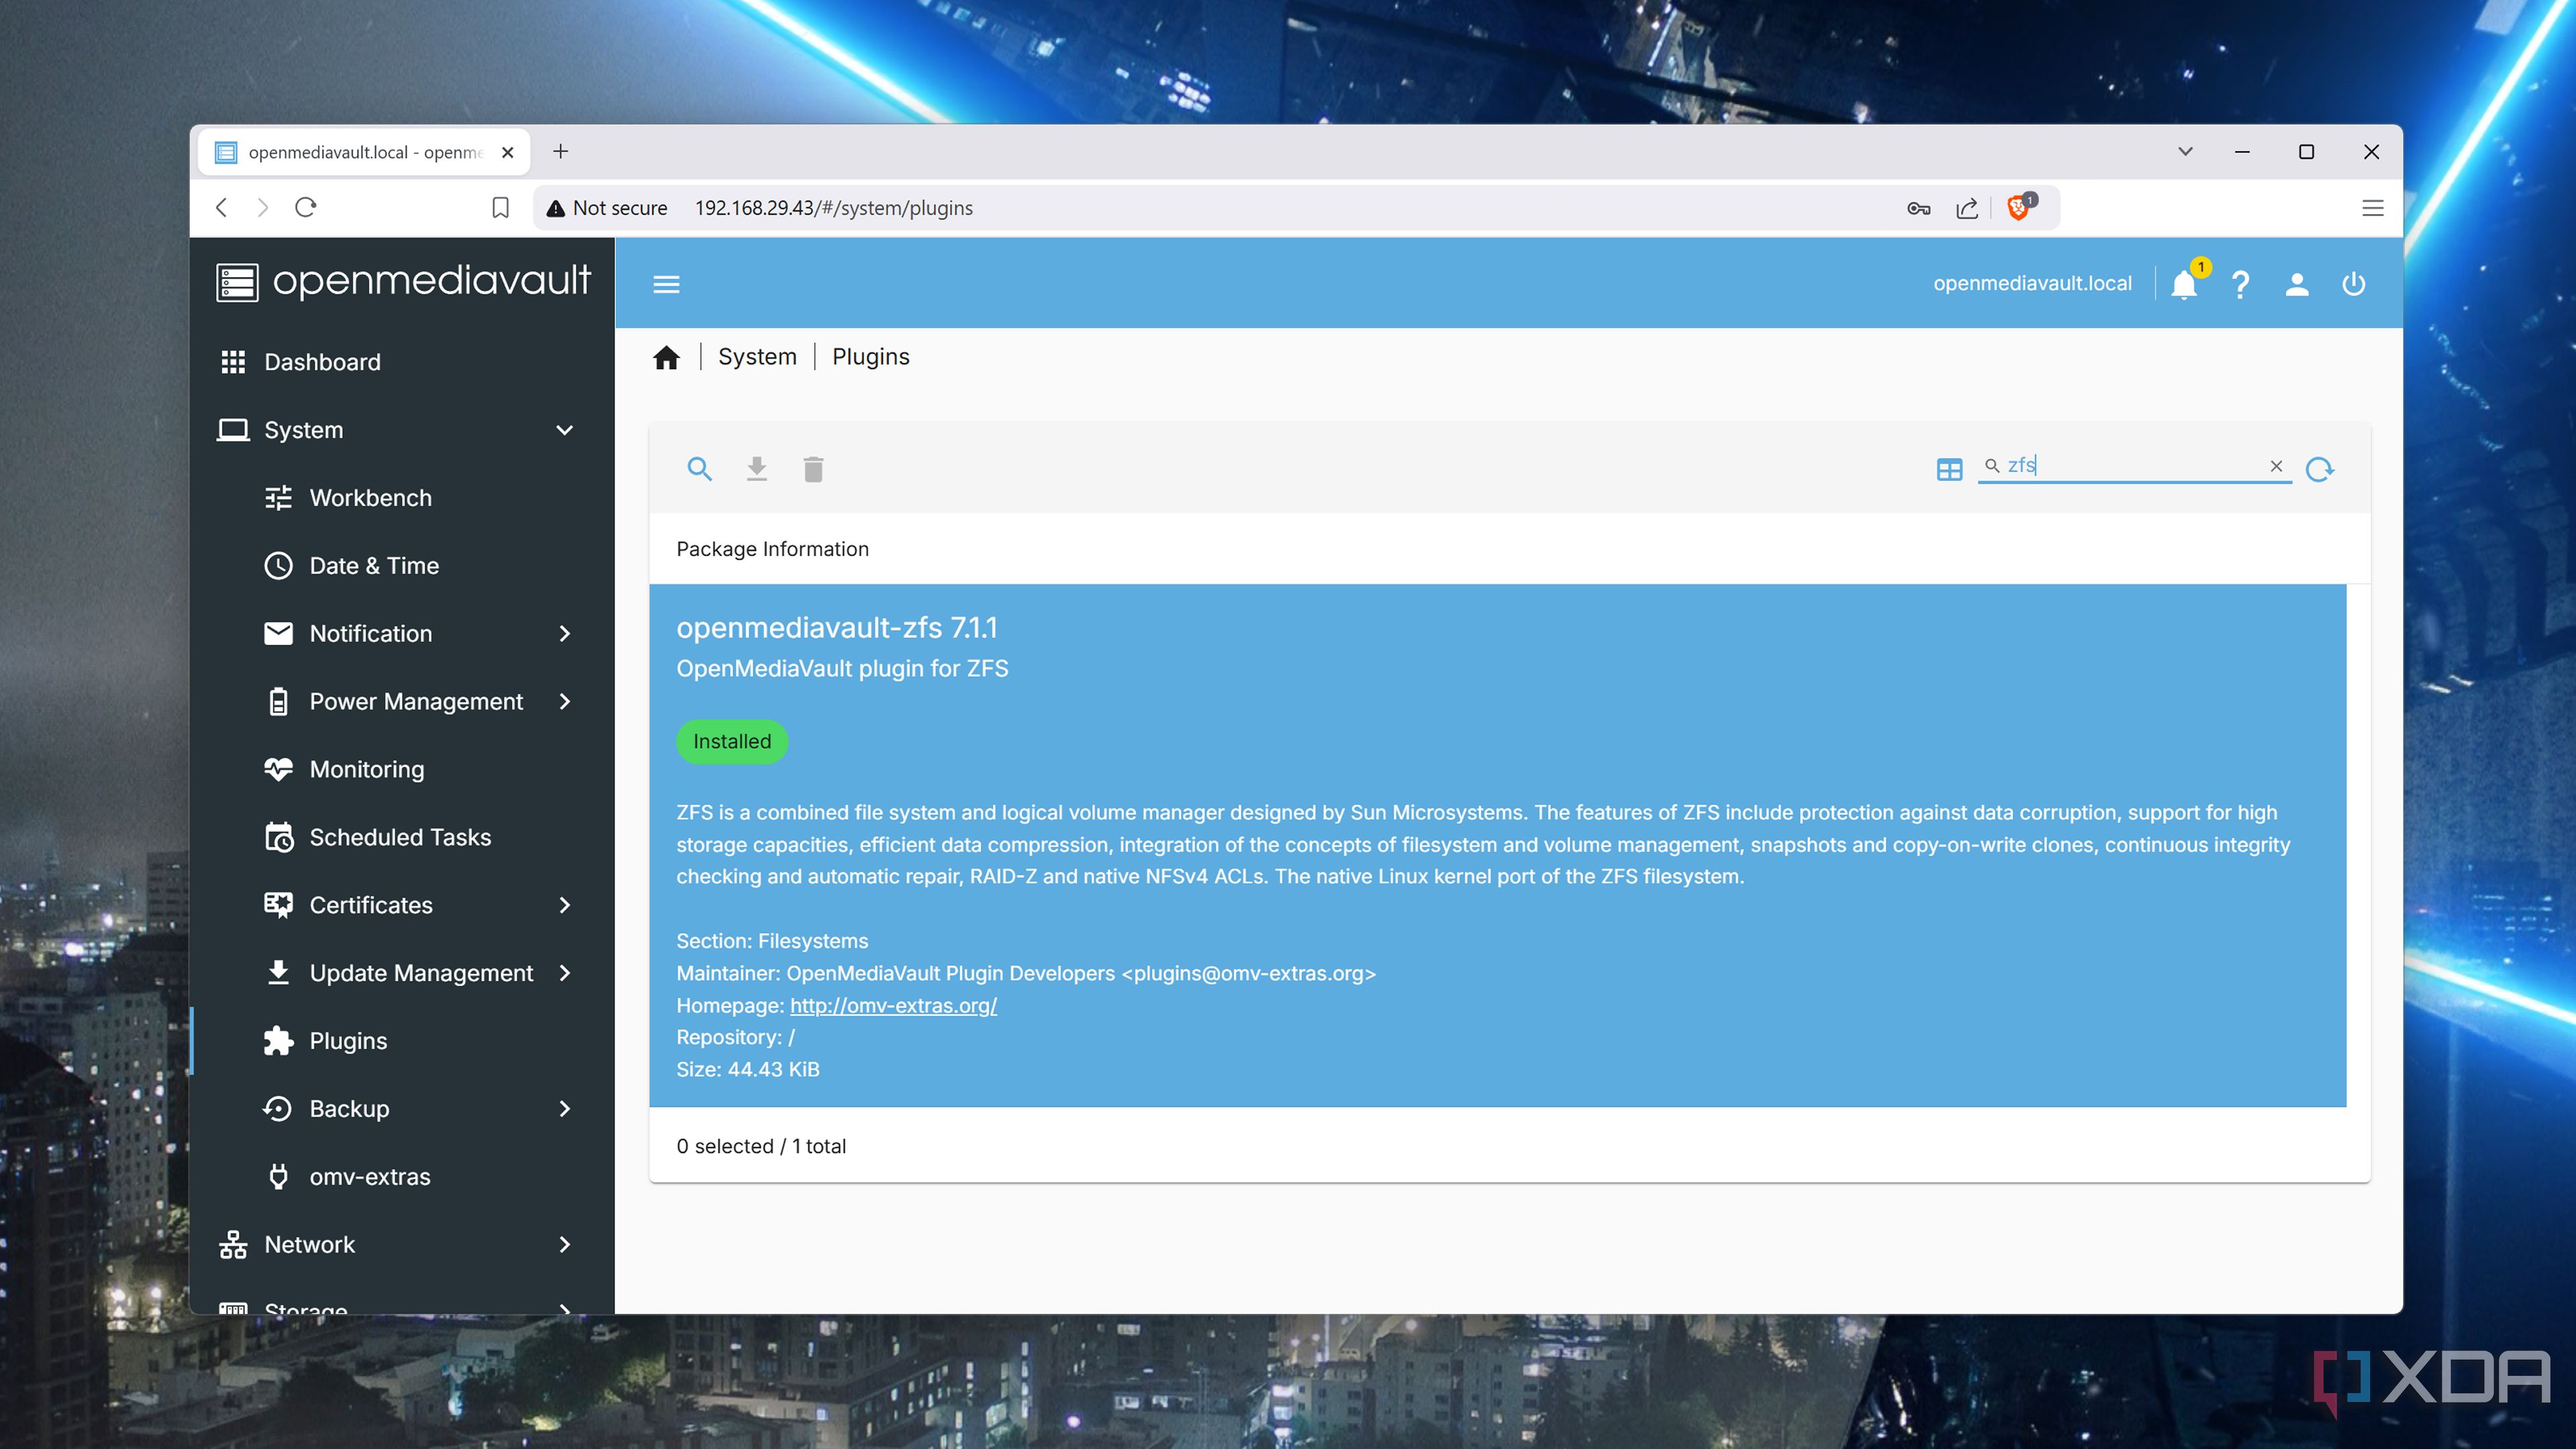2576x1449 pixels.
Task: Expand the Update Management submenu
Action: point(564,973)
